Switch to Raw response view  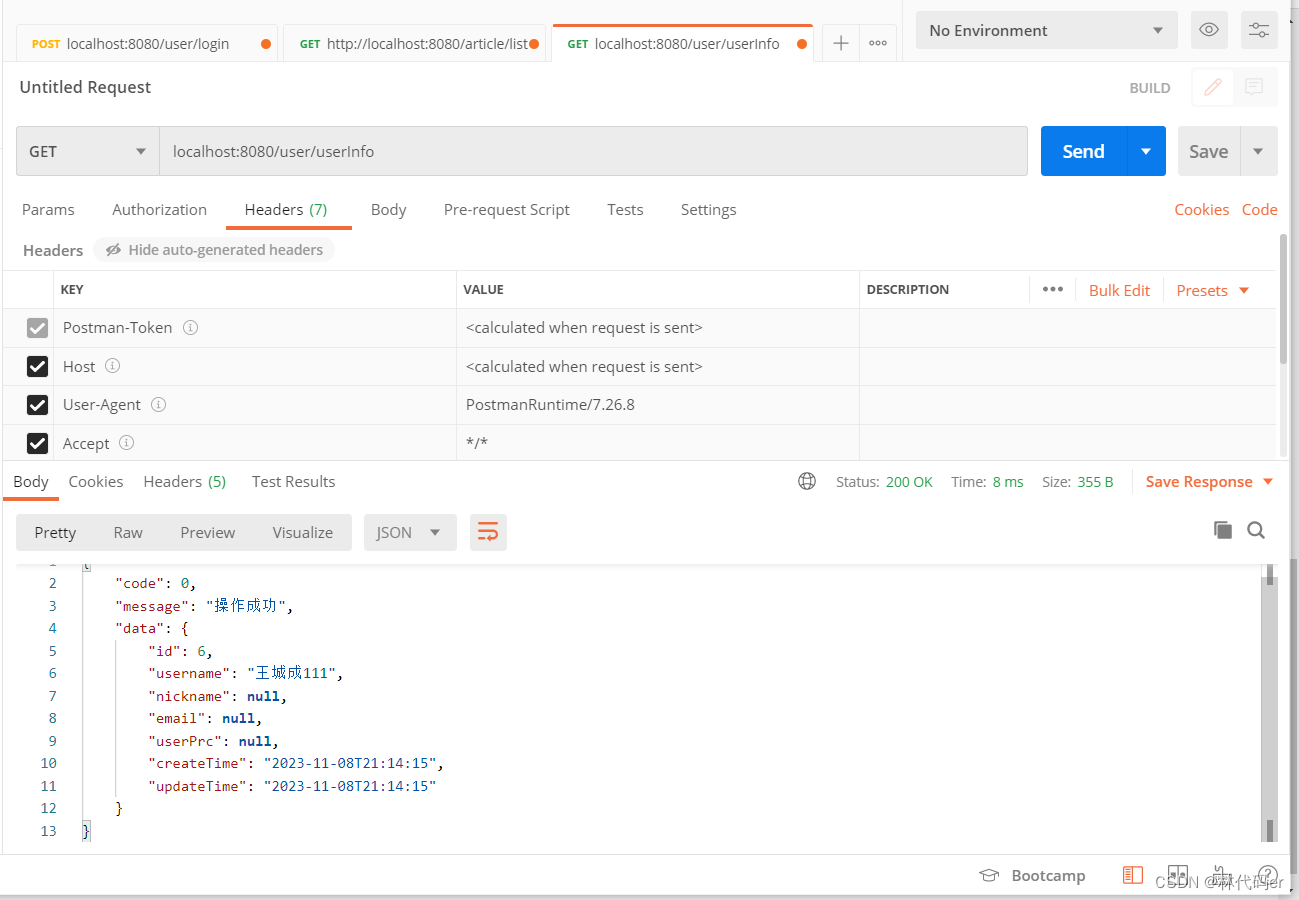128,532
